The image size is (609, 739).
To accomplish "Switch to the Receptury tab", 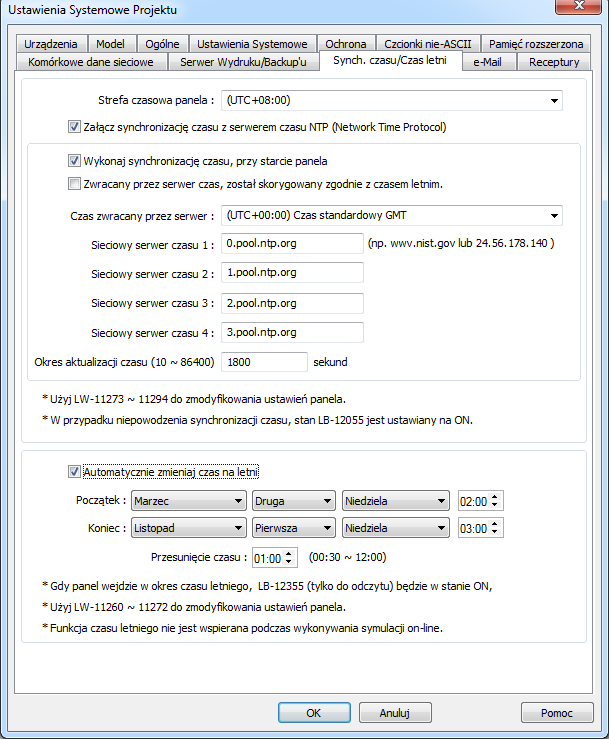I will pos(554,62).
